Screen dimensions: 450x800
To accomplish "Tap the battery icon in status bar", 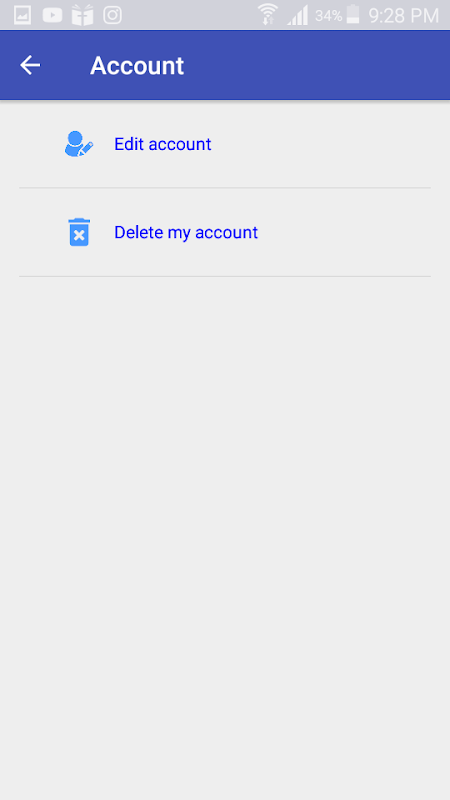I will point(353,14).
